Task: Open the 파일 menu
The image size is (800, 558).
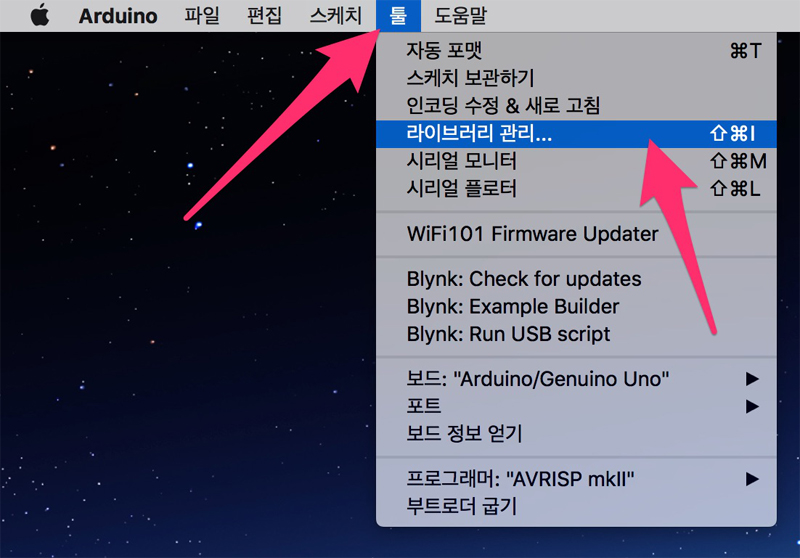Action: [x=202, y=15]
